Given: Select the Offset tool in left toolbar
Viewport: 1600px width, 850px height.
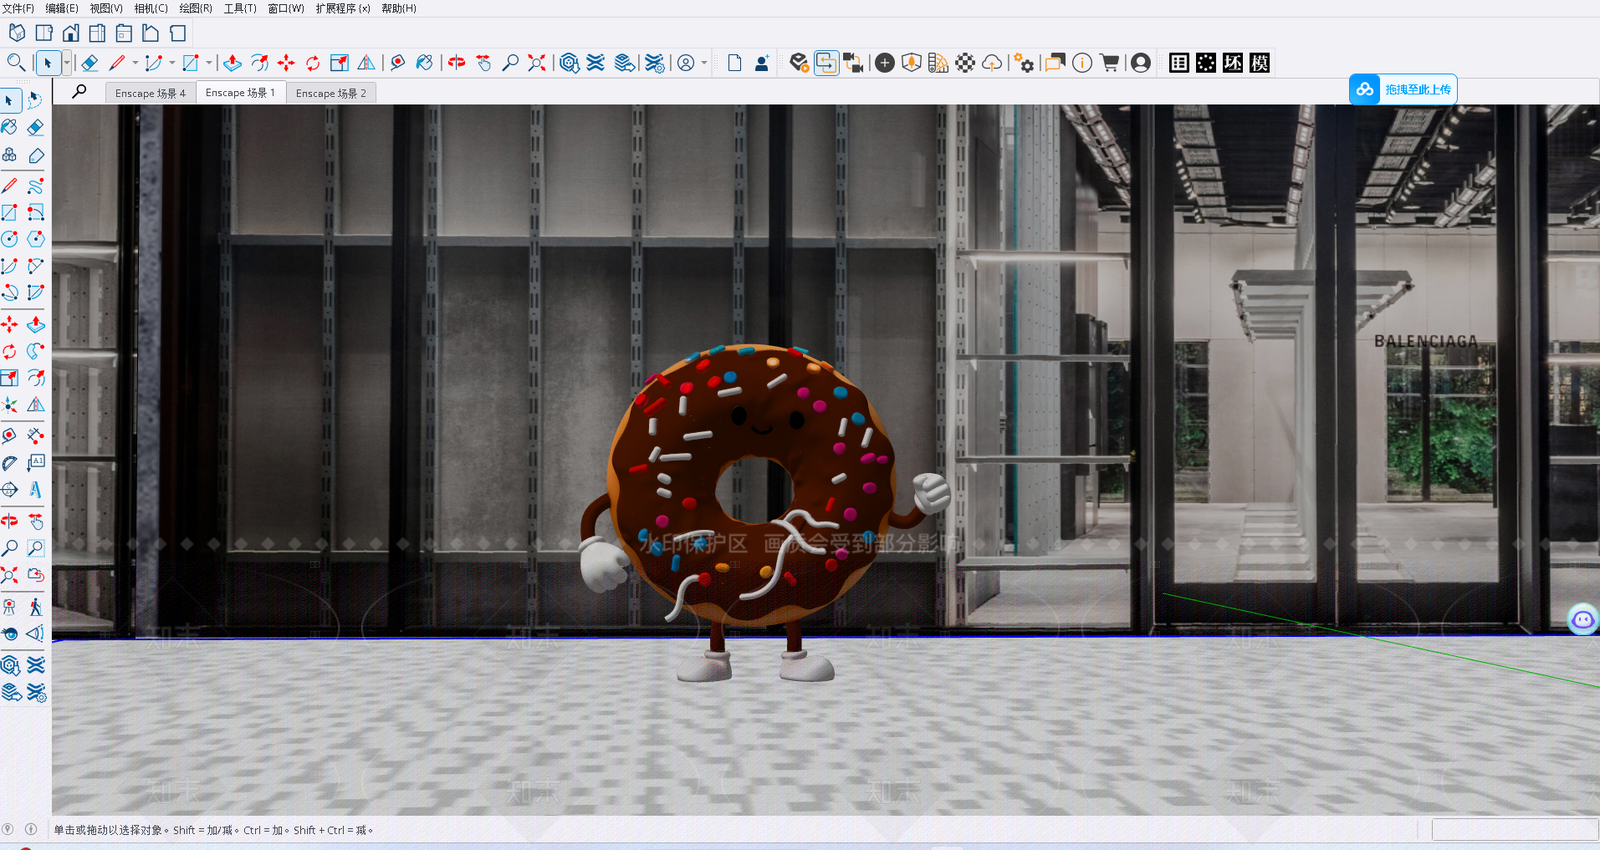Looking at the screenshot, I should click(x=36, y=378).
